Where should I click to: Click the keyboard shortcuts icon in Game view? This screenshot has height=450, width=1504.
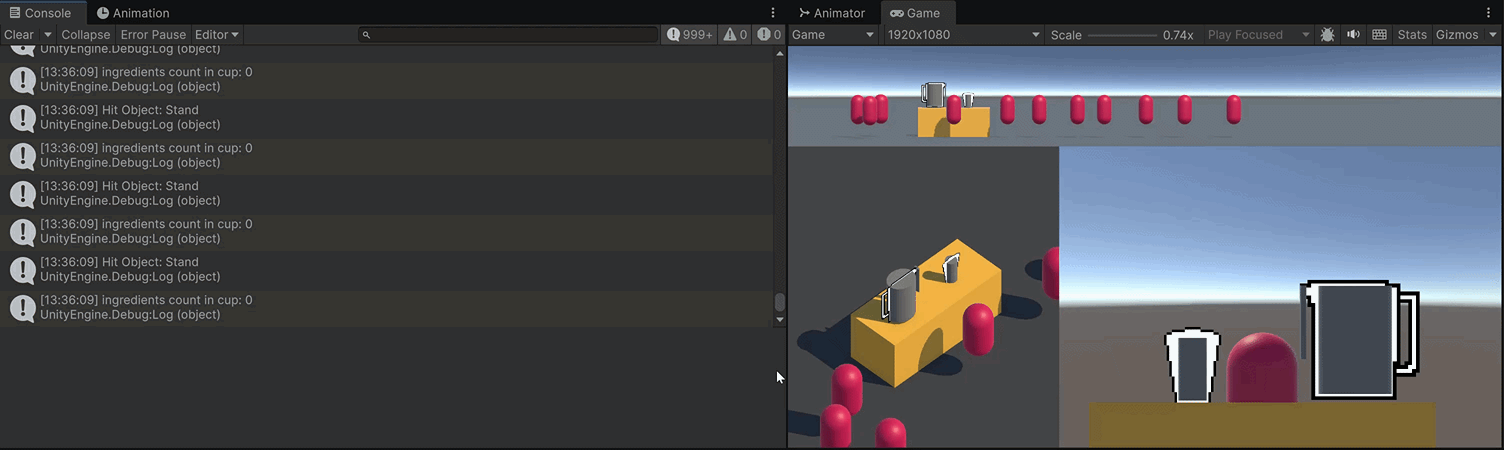click(1379, 34)
